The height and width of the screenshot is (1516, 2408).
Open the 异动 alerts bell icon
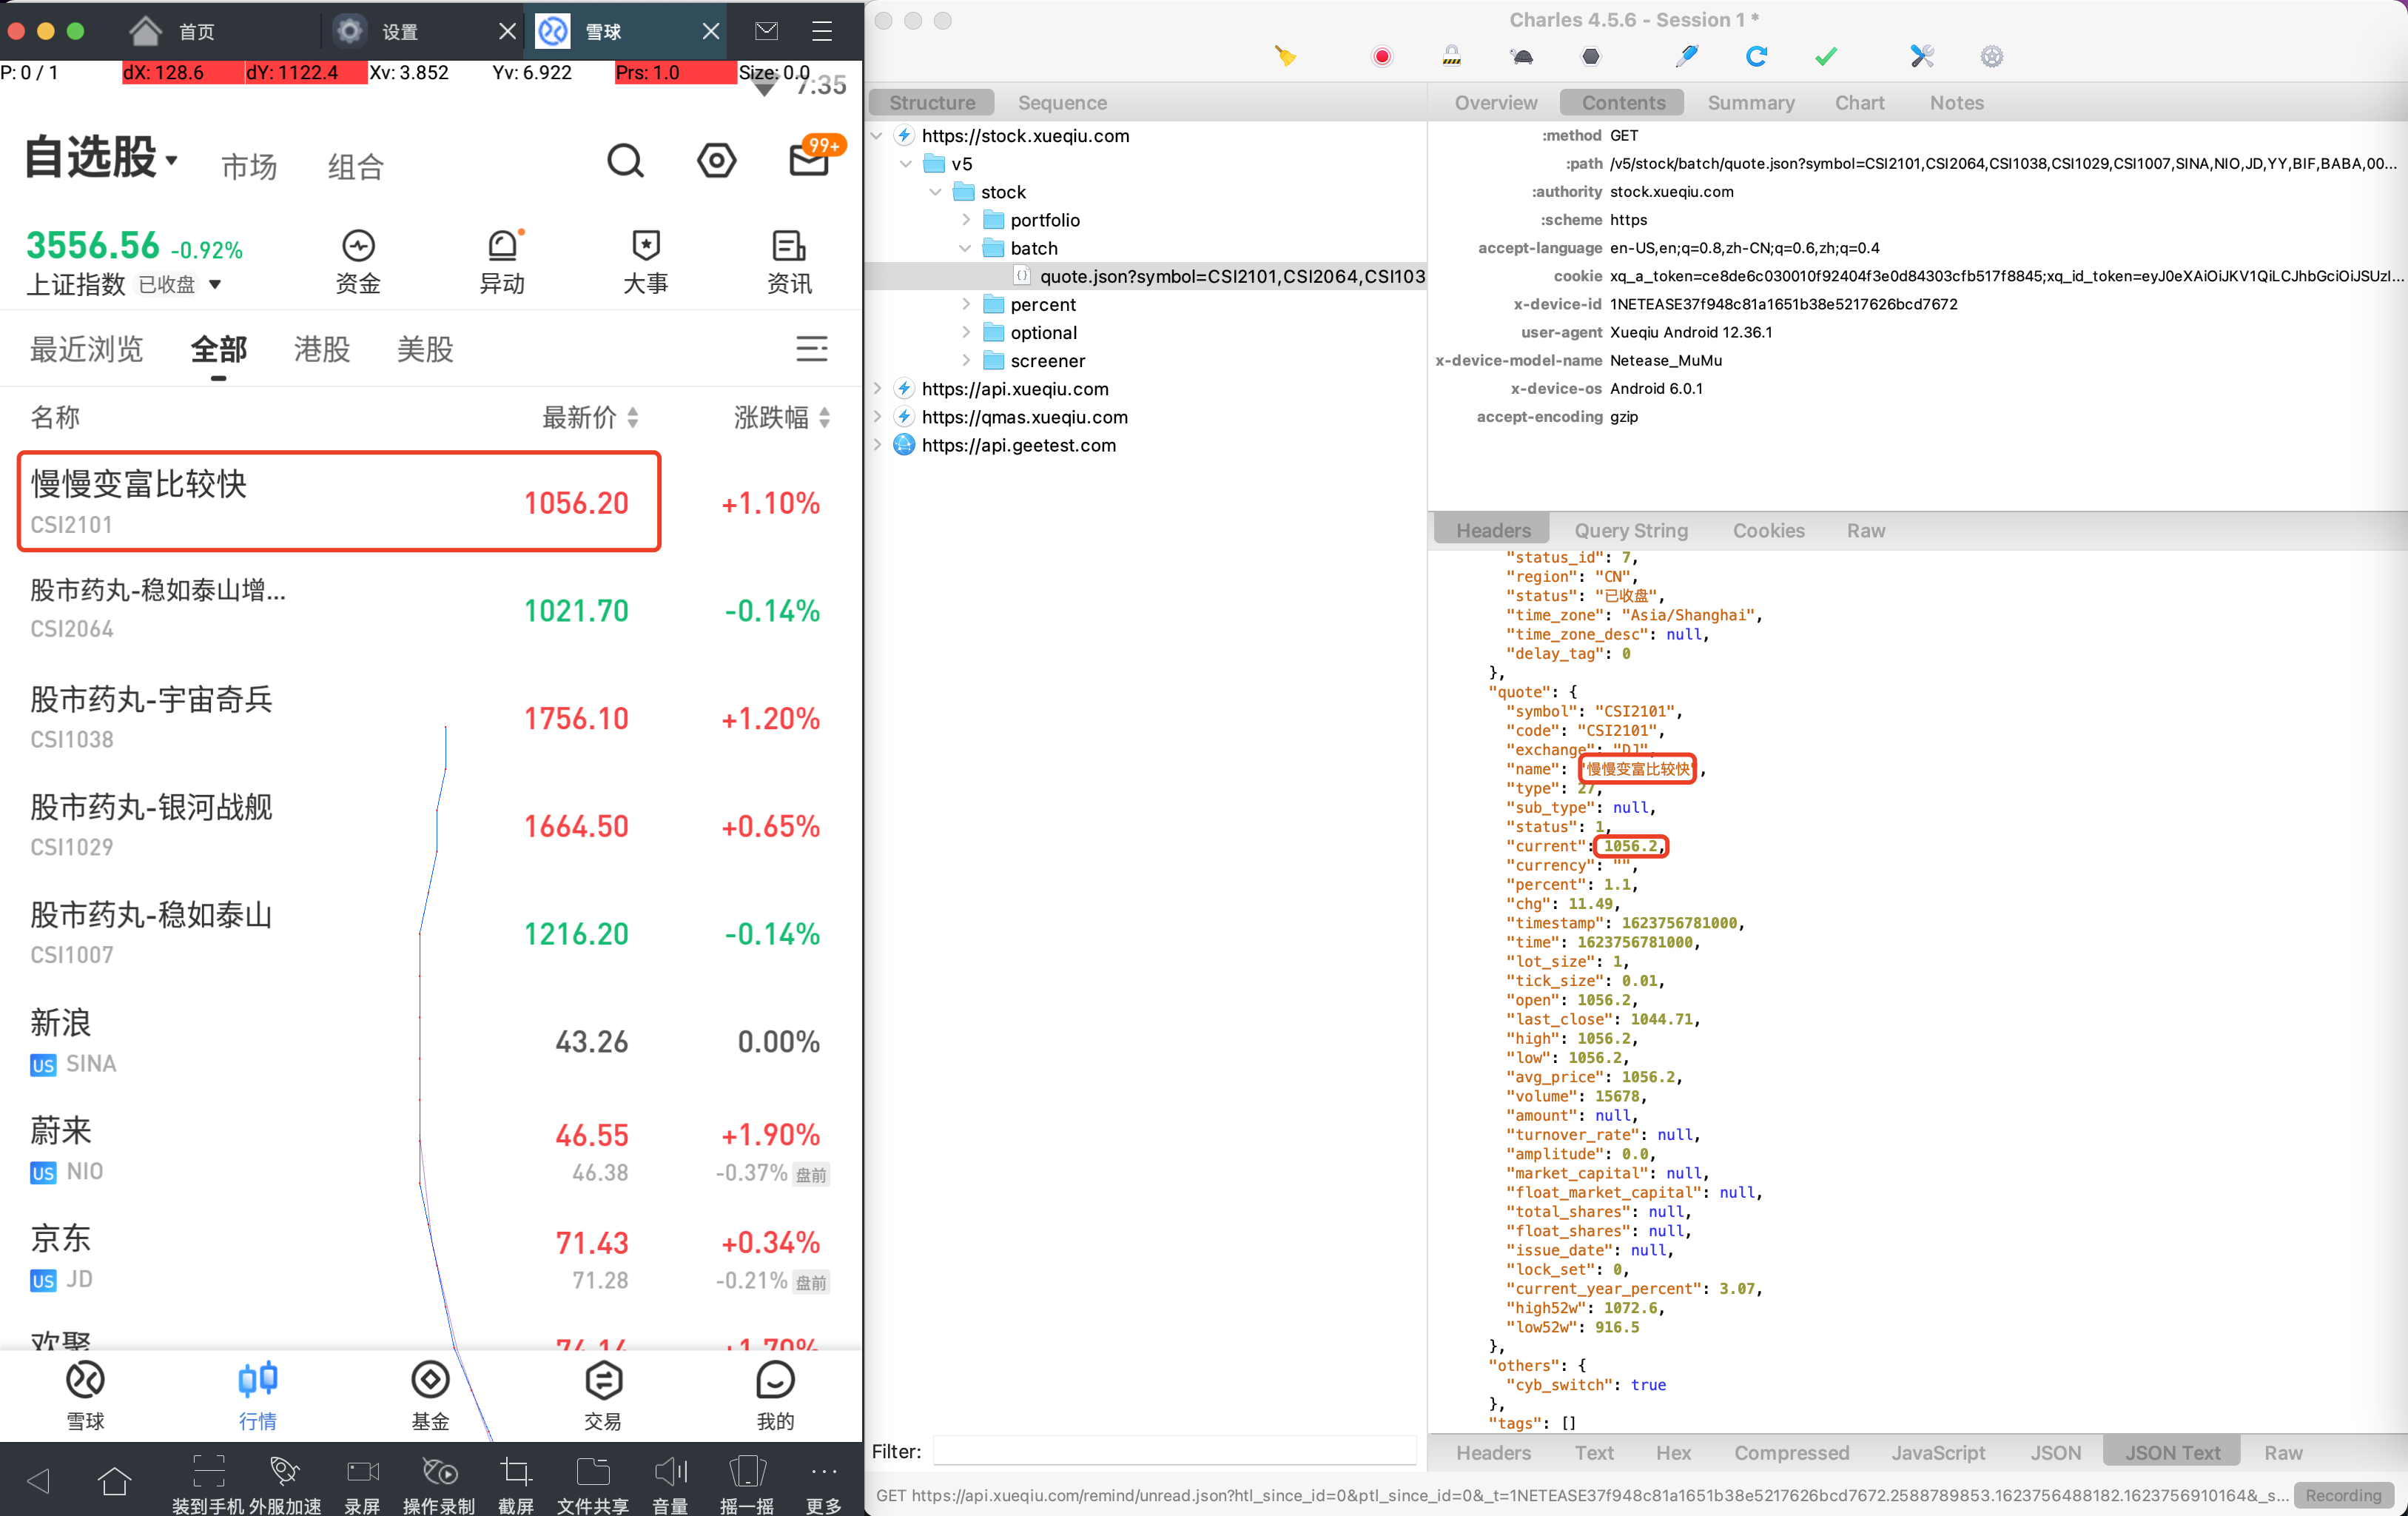pyautogui.click(x=503, y=245)
